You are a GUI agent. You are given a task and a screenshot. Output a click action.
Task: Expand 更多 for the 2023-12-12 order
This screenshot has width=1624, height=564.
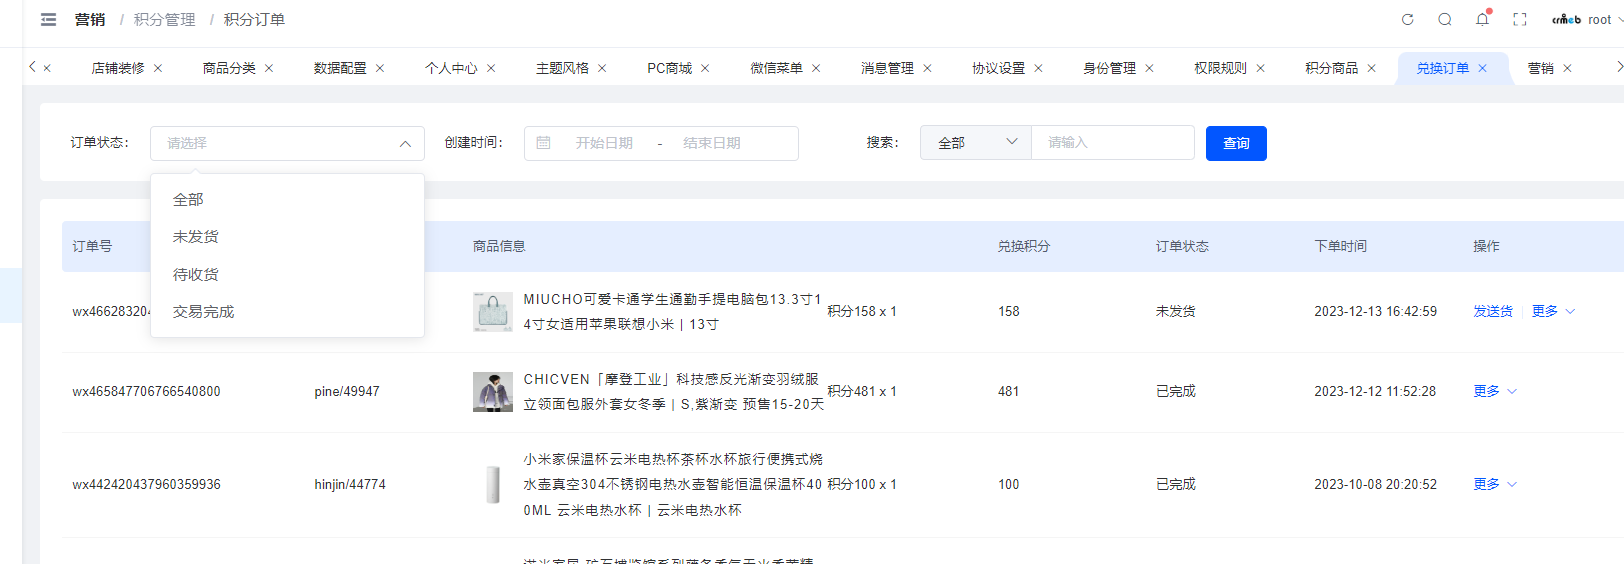coord(1495,391)
